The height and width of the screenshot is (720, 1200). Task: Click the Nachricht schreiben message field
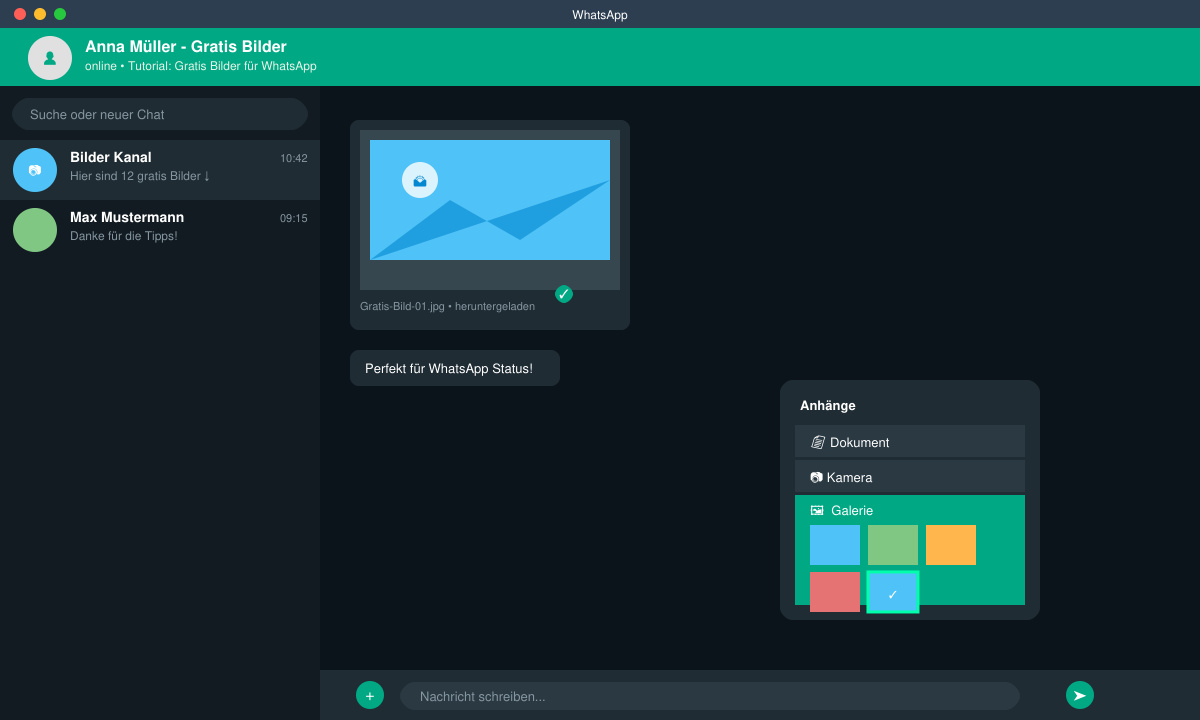(x=710, y=696)
